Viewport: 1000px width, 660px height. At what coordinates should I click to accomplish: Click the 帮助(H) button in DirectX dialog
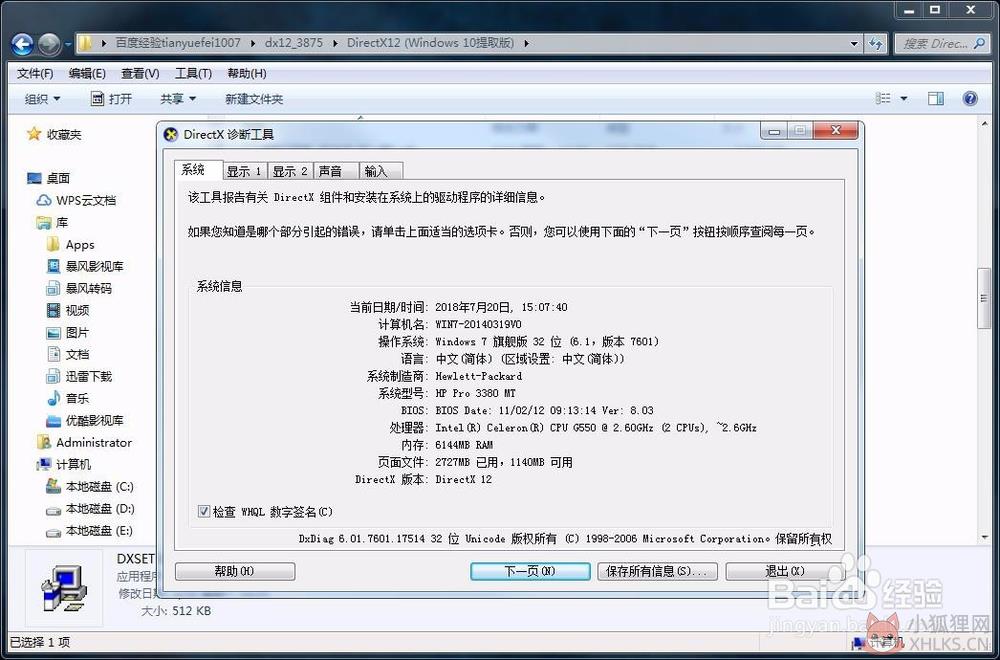click(x=235, y=571)
